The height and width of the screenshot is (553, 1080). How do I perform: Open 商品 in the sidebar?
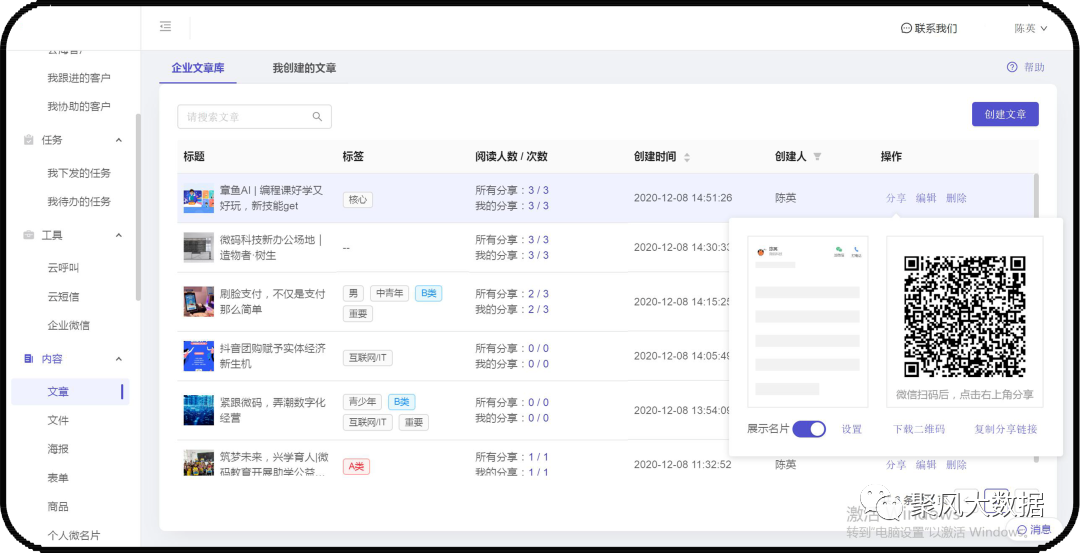(58, 507)
